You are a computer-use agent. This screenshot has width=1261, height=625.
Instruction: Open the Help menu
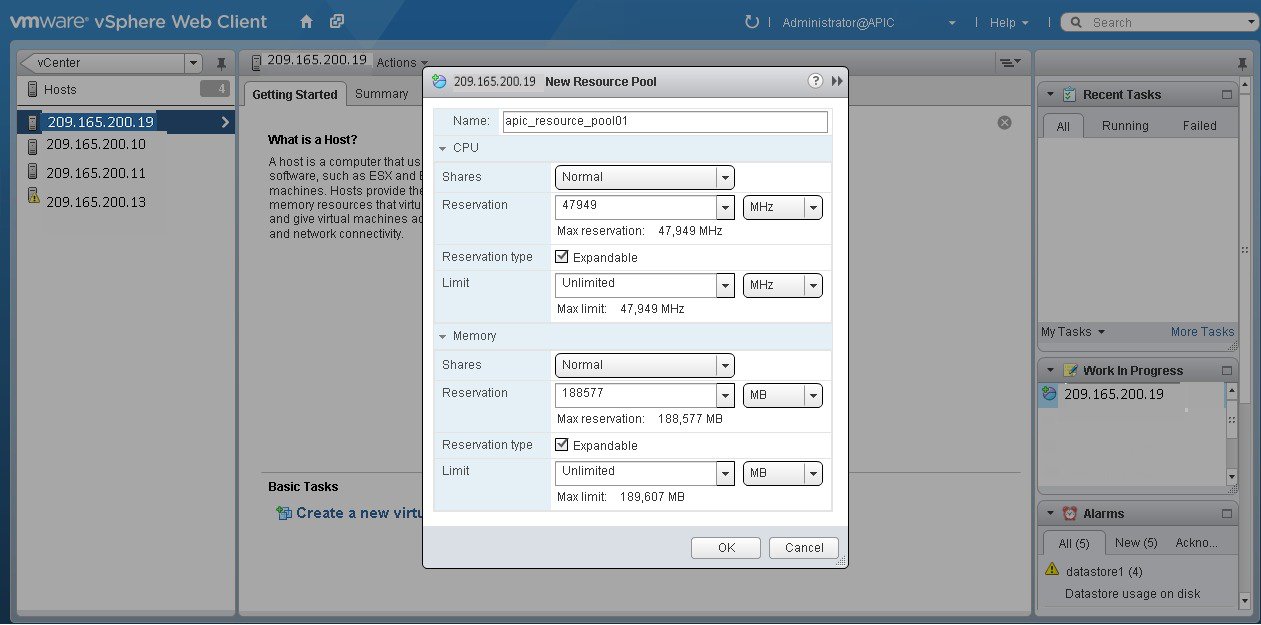[x=1009, y=22]
